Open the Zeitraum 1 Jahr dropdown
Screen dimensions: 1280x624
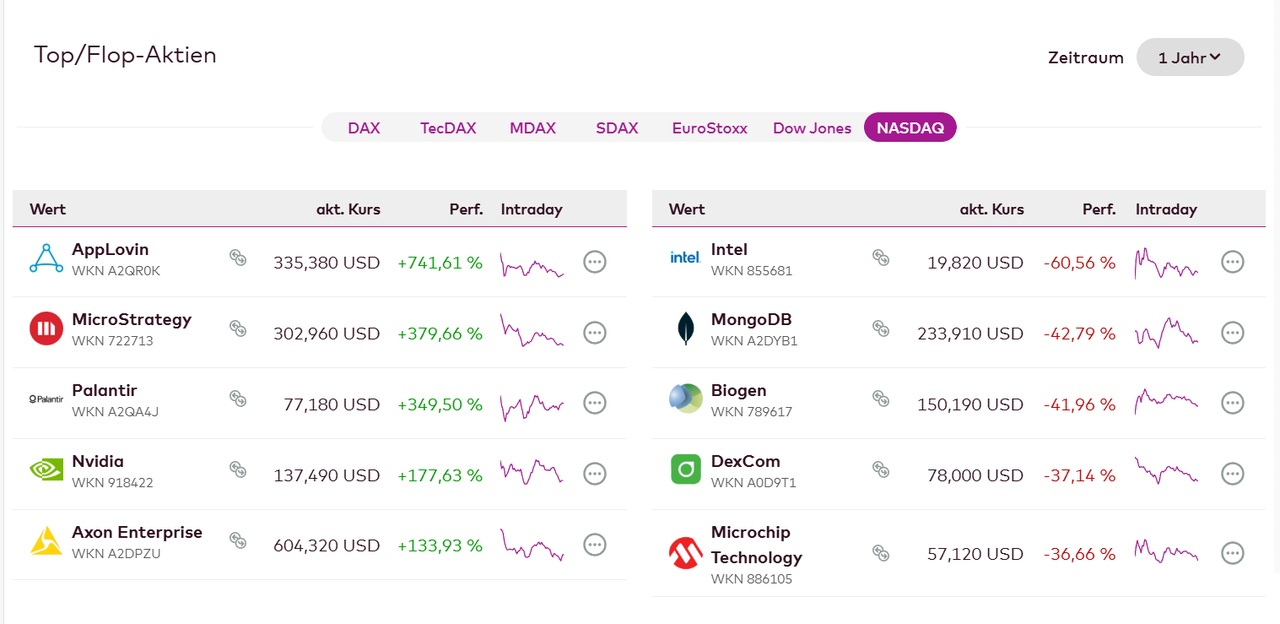click(x=1190, y=57)
